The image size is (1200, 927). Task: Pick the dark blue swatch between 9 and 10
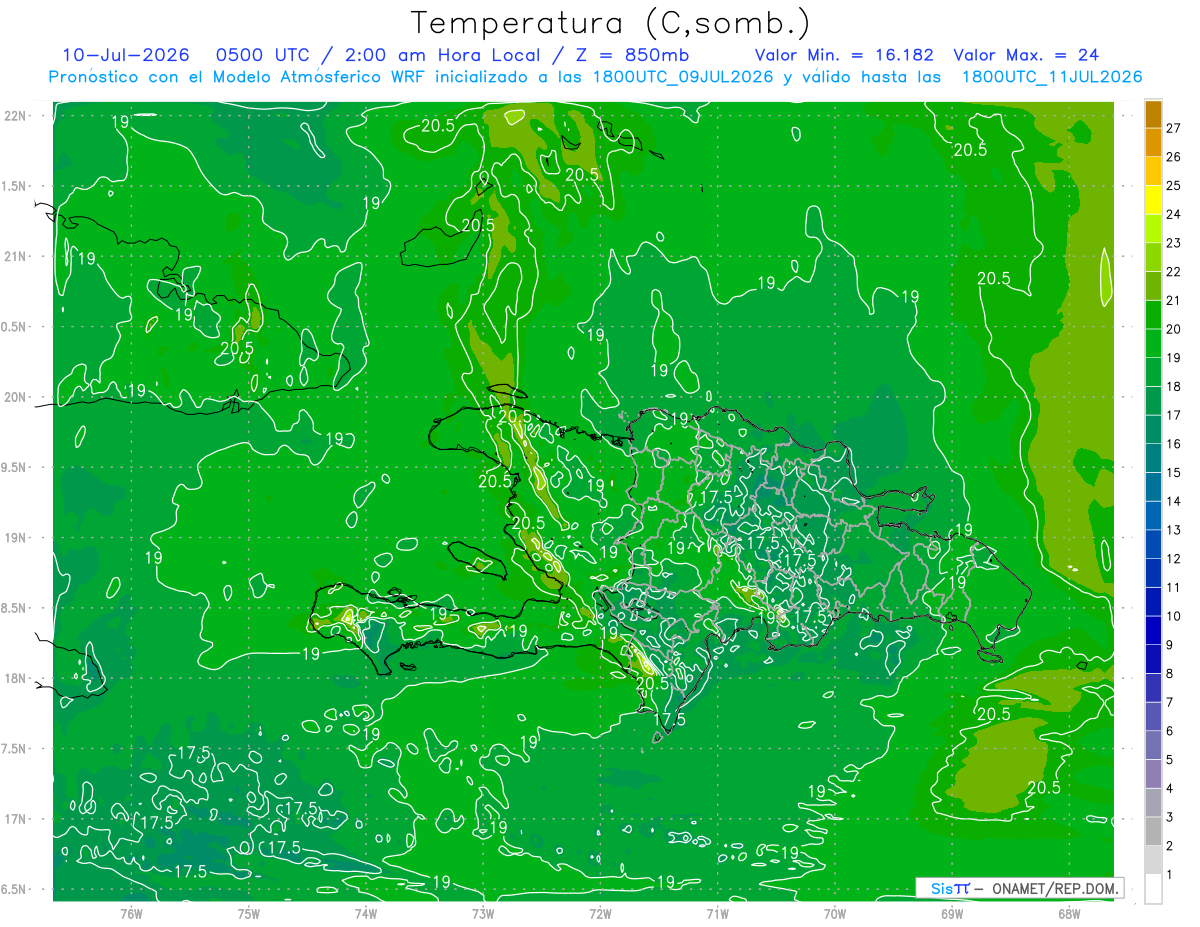[x=1153, y=630]
